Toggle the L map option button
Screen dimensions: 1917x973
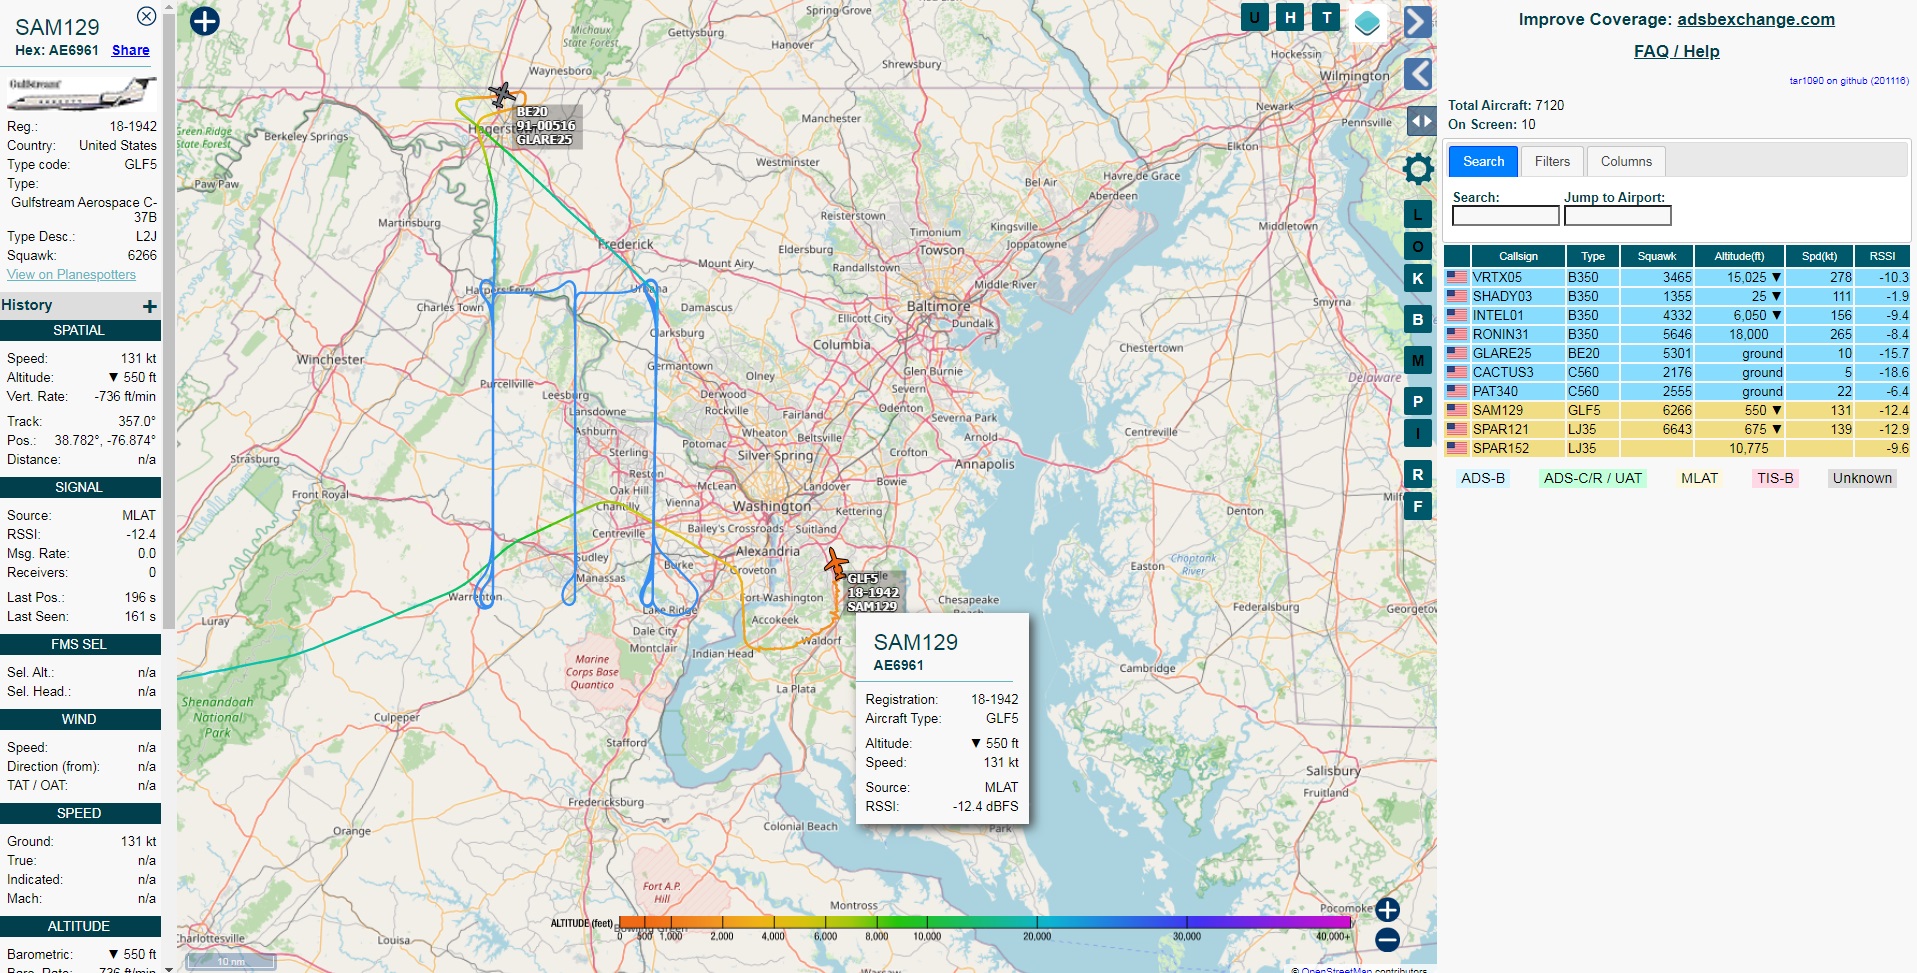point(1417,214)
